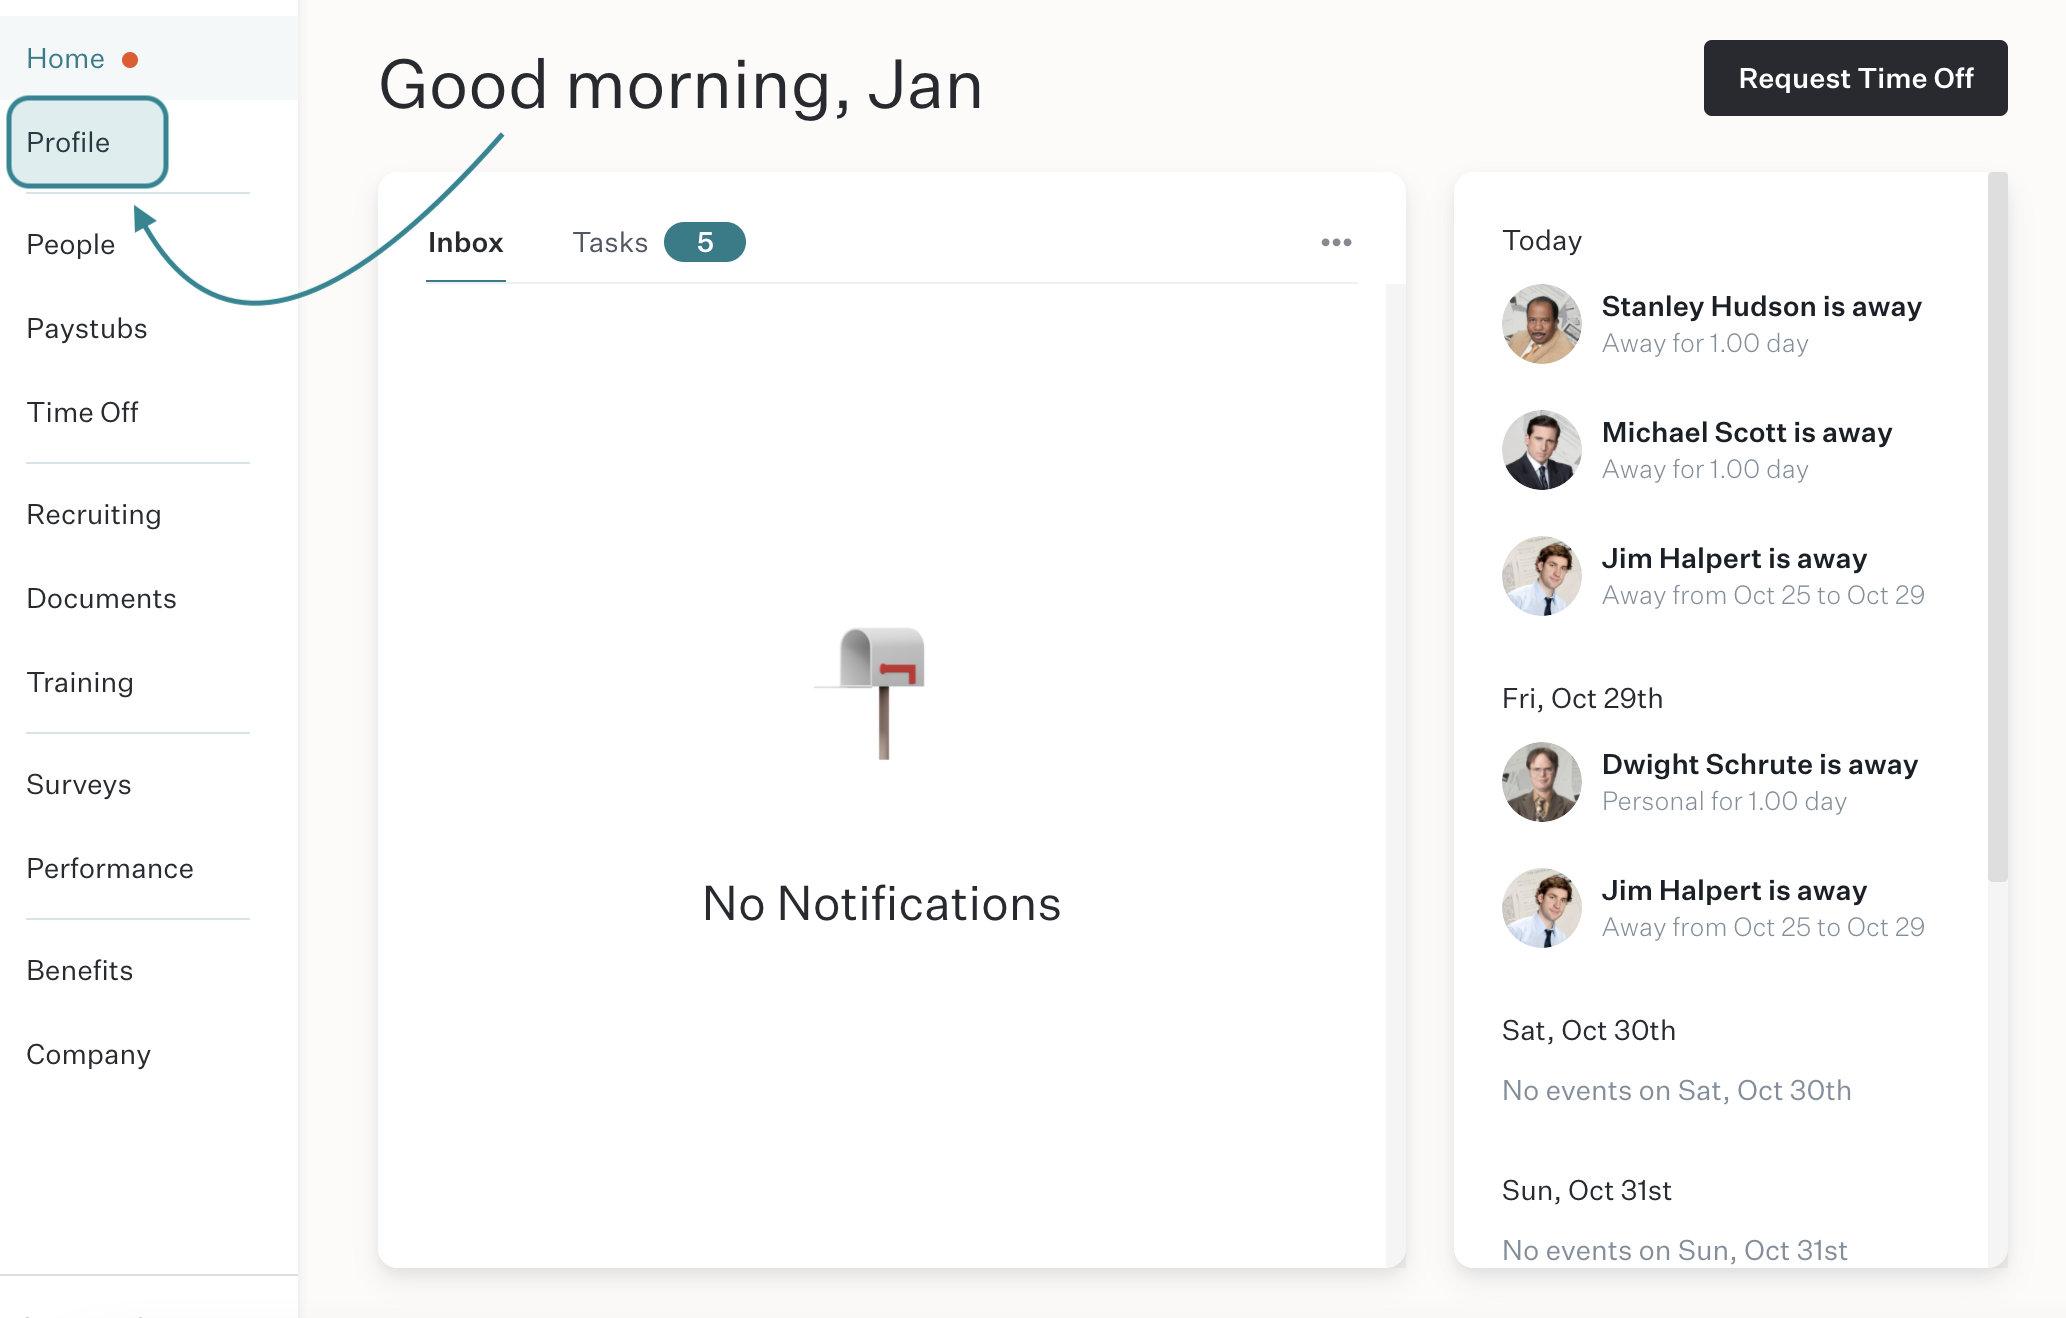Image resolution: width=2066 pixels, height=1318 pixels.
Task: Click Dwight Schrute's avatar photo
Action: (1541, 782)
